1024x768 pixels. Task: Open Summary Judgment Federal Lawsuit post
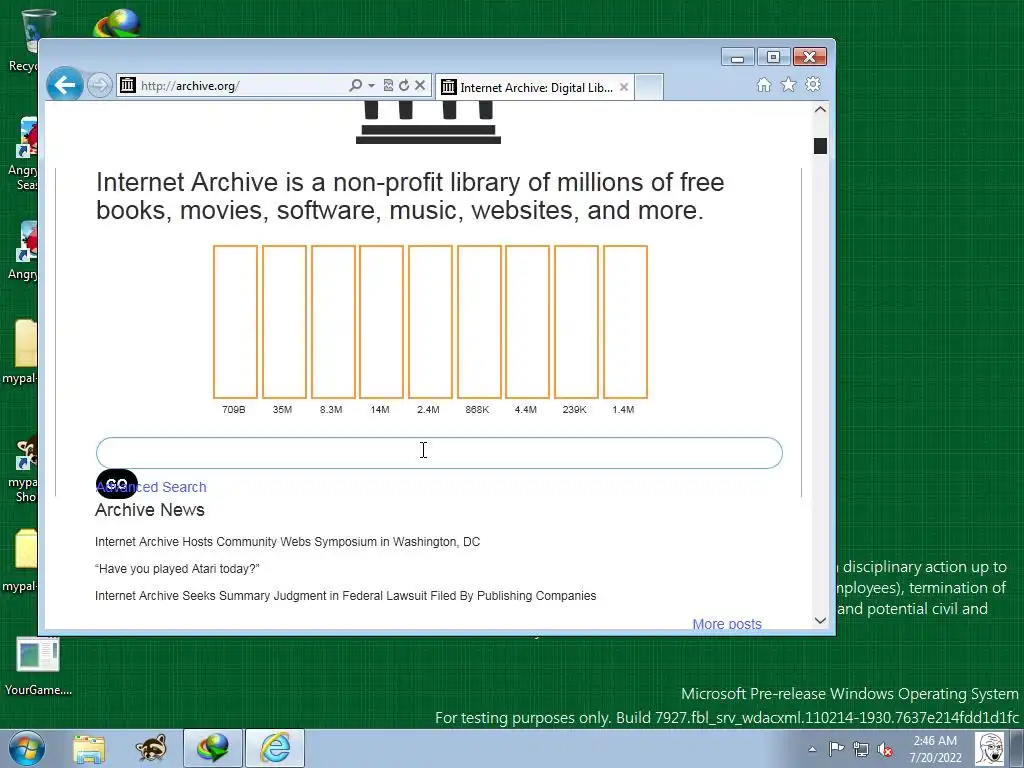click(345, 596)
